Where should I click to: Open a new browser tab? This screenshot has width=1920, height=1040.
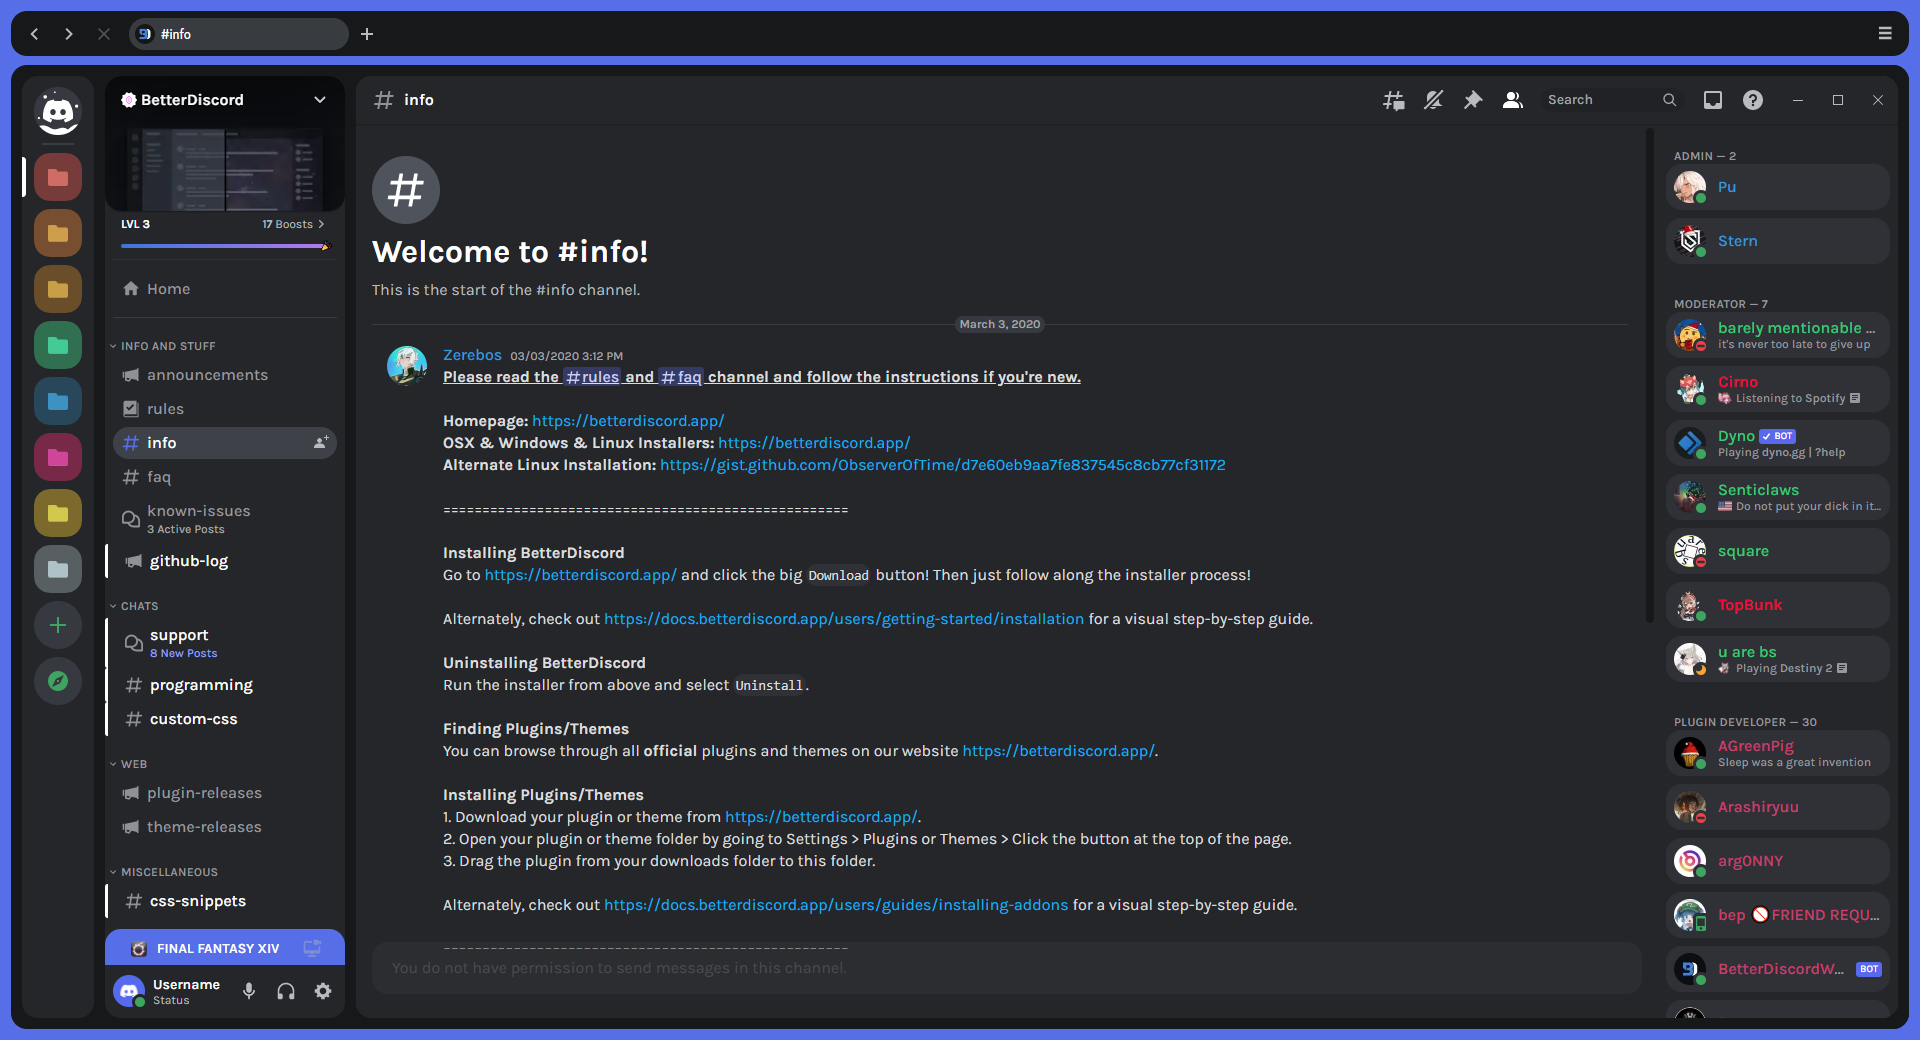point(367,34)
